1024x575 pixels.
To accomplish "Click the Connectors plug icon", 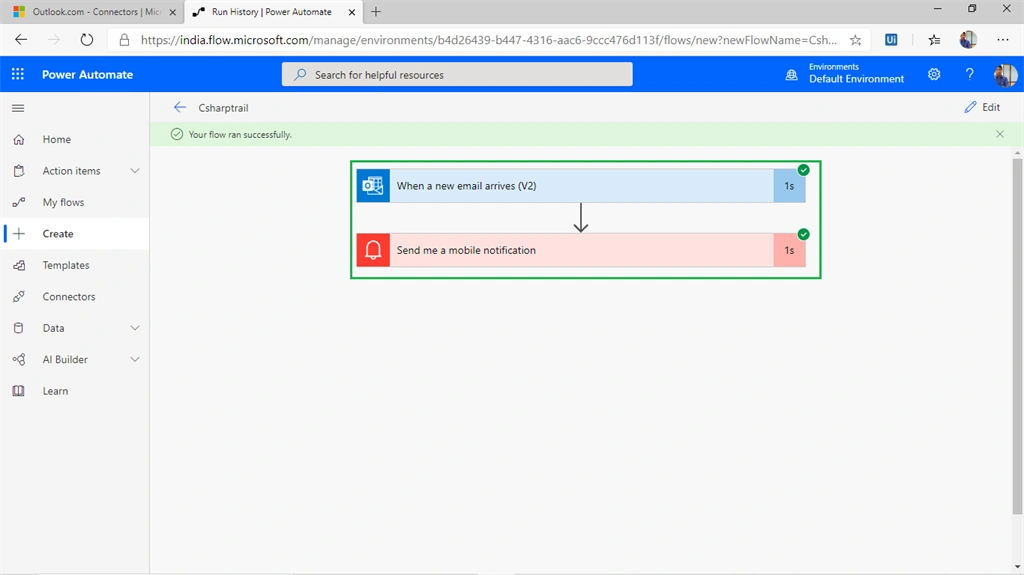I will (19, 297).
